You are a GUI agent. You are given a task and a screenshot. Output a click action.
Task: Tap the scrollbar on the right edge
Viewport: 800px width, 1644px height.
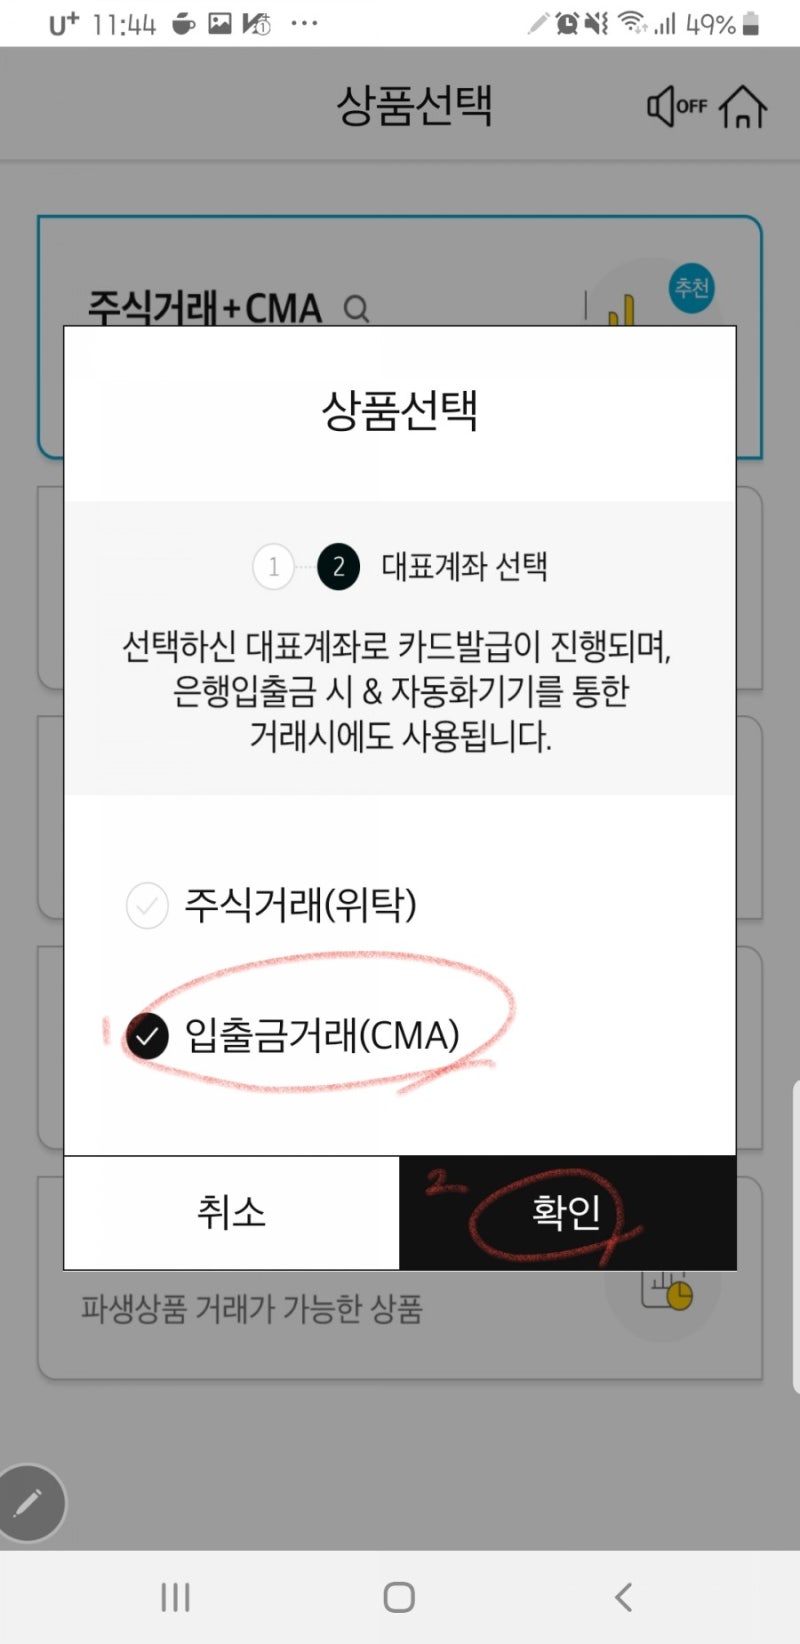click(795, 1236)
